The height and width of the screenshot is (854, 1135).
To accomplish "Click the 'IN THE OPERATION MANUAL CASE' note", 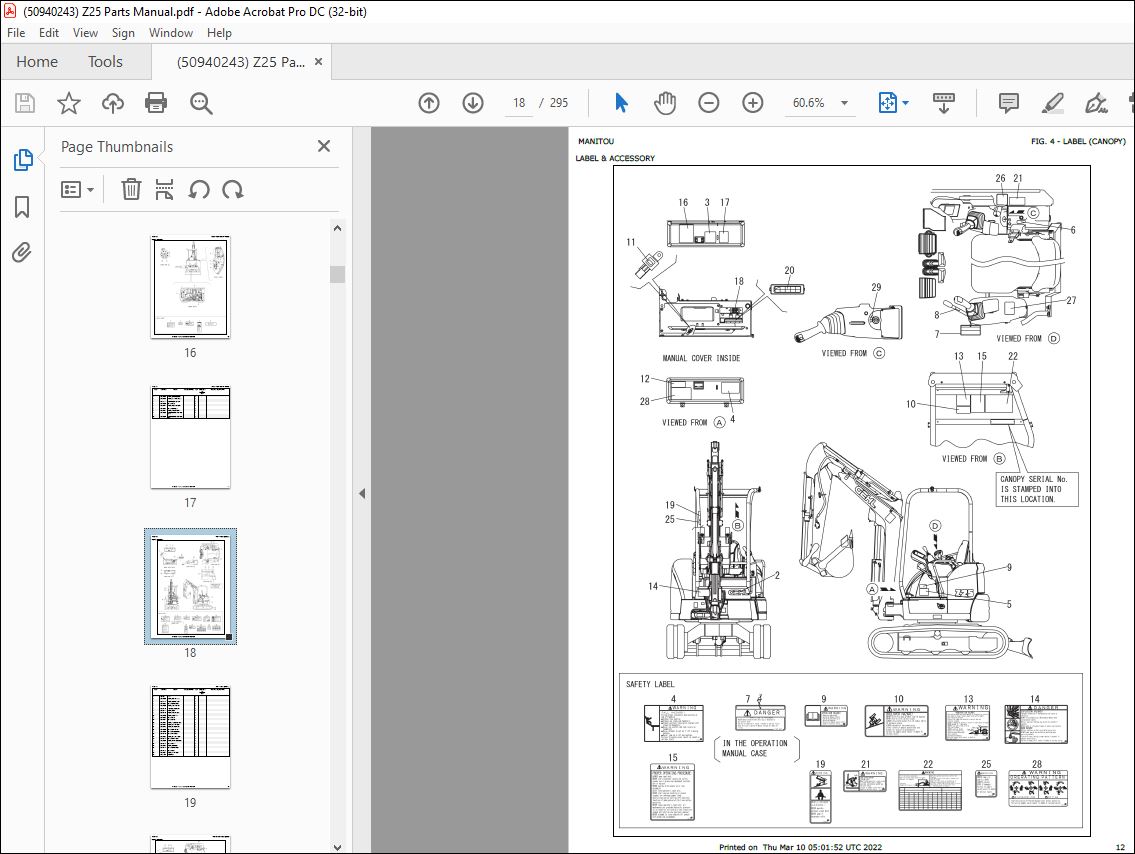I will pyautogui.click(x=754, y=748).
